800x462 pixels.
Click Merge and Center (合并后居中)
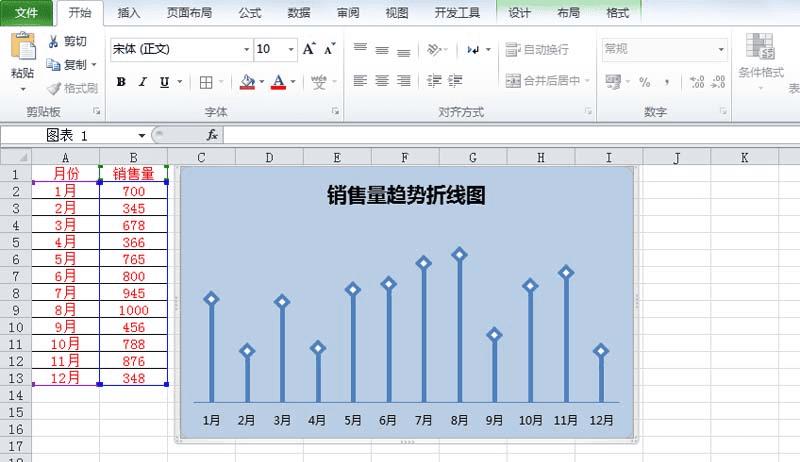[543, 81]
